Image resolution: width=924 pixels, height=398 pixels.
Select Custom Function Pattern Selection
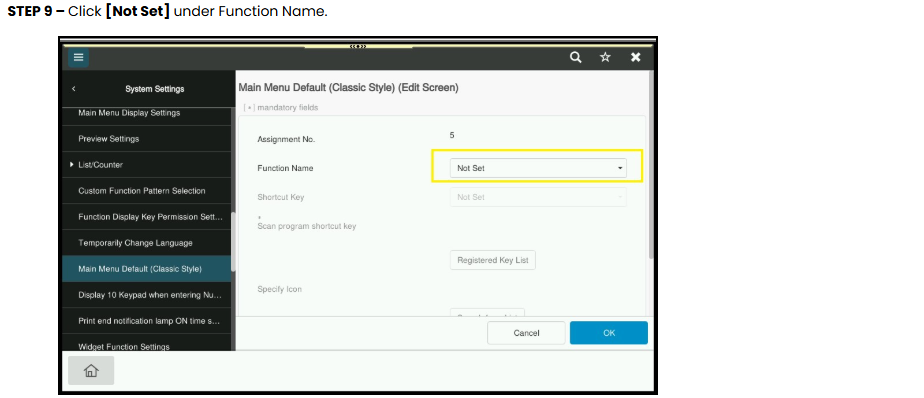[147, 191]
